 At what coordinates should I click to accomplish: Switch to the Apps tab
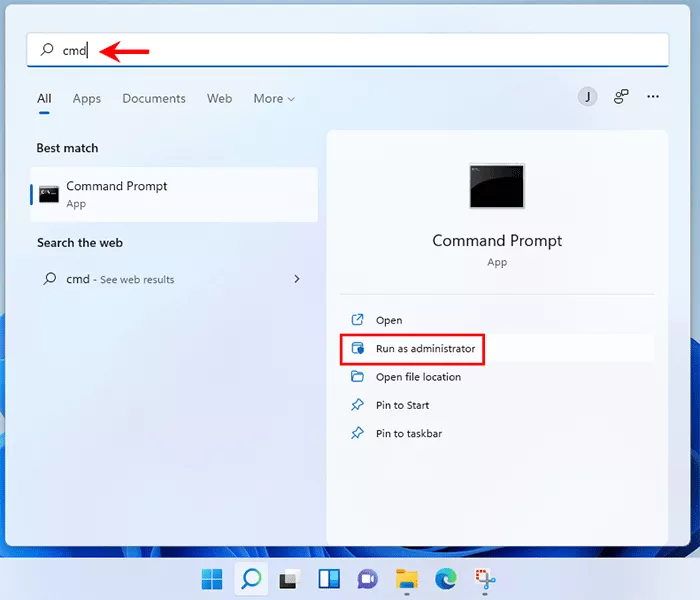coord(87,99)
